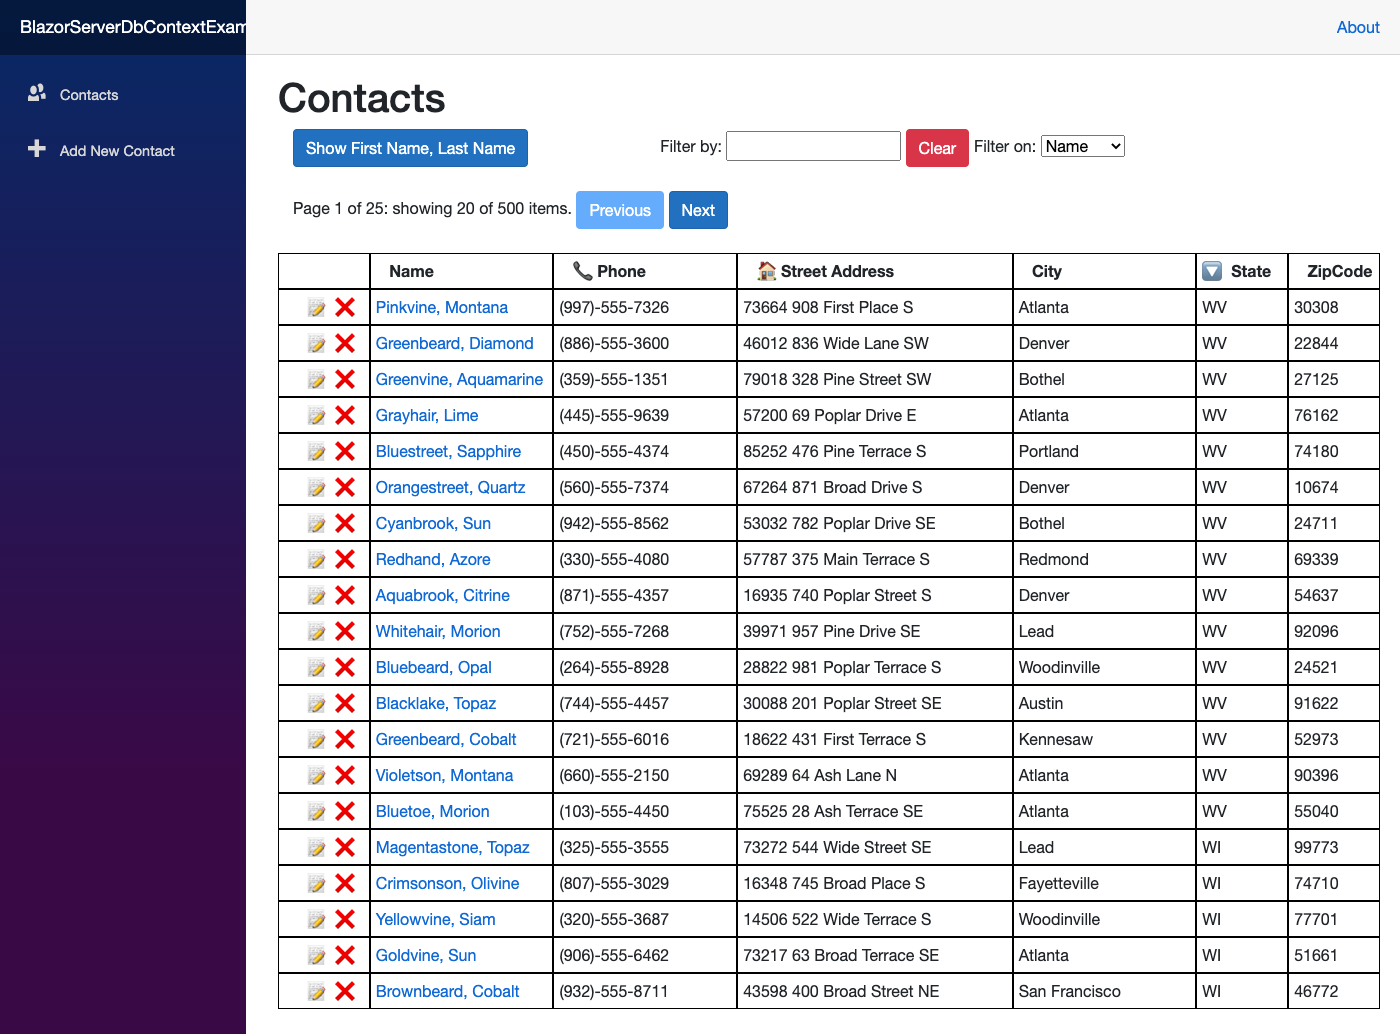Delete Cyanbrook, Sun with the red X icon
Image resolution: width=1400 pixels, height=1034 pixels.
click(x=345, y=523)
